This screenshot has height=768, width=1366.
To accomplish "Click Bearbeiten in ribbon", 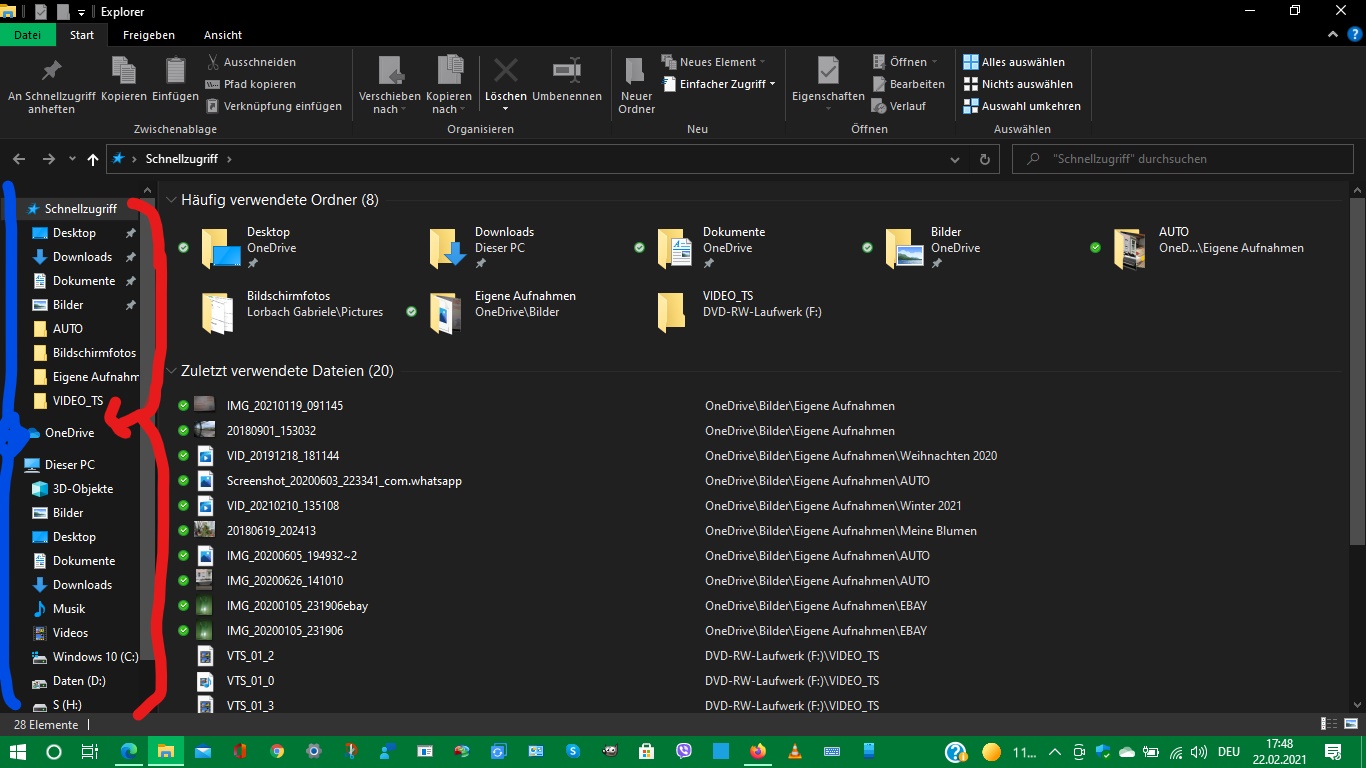I will (908, 84).
